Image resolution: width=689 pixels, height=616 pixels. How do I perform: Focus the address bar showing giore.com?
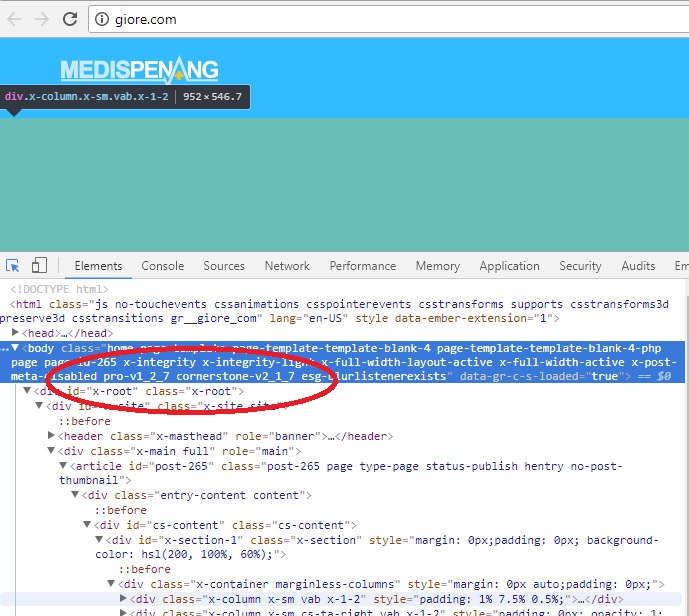click(x=388, y=19)
